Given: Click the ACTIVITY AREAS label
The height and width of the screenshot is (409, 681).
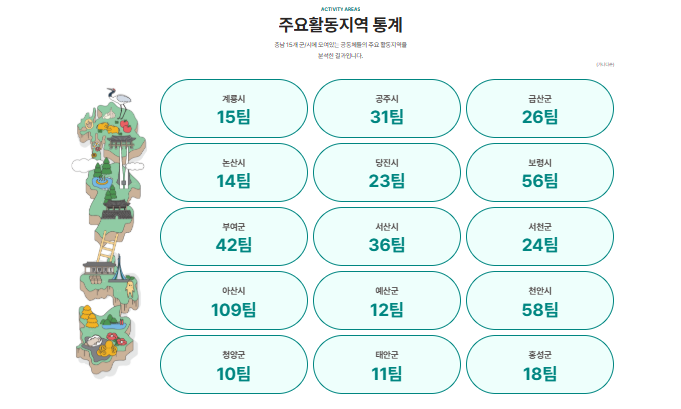Looking at the screenshot, I should coord(340,8).
